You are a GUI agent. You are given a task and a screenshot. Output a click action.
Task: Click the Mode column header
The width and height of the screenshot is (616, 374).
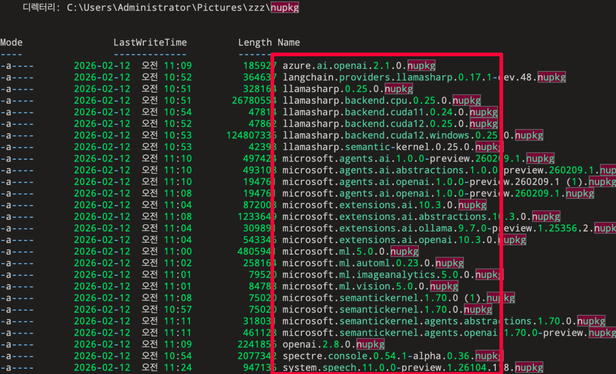[x=11, y=42]
